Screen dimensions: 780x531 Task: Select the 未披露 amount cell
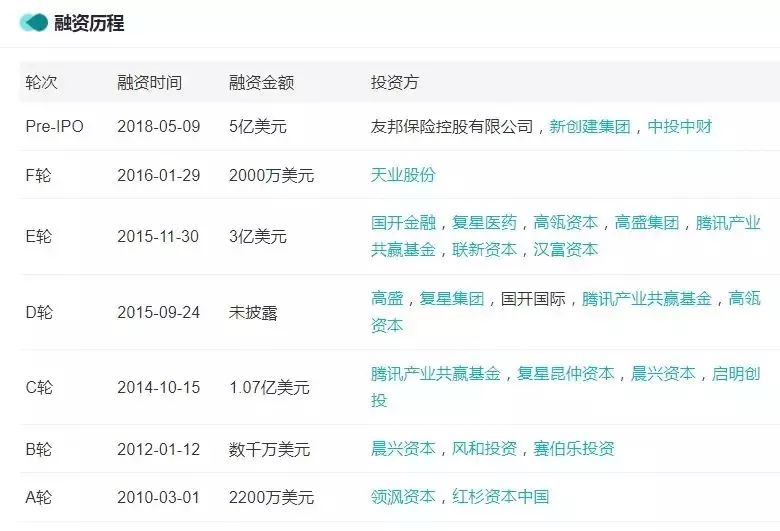click(253, 312)
